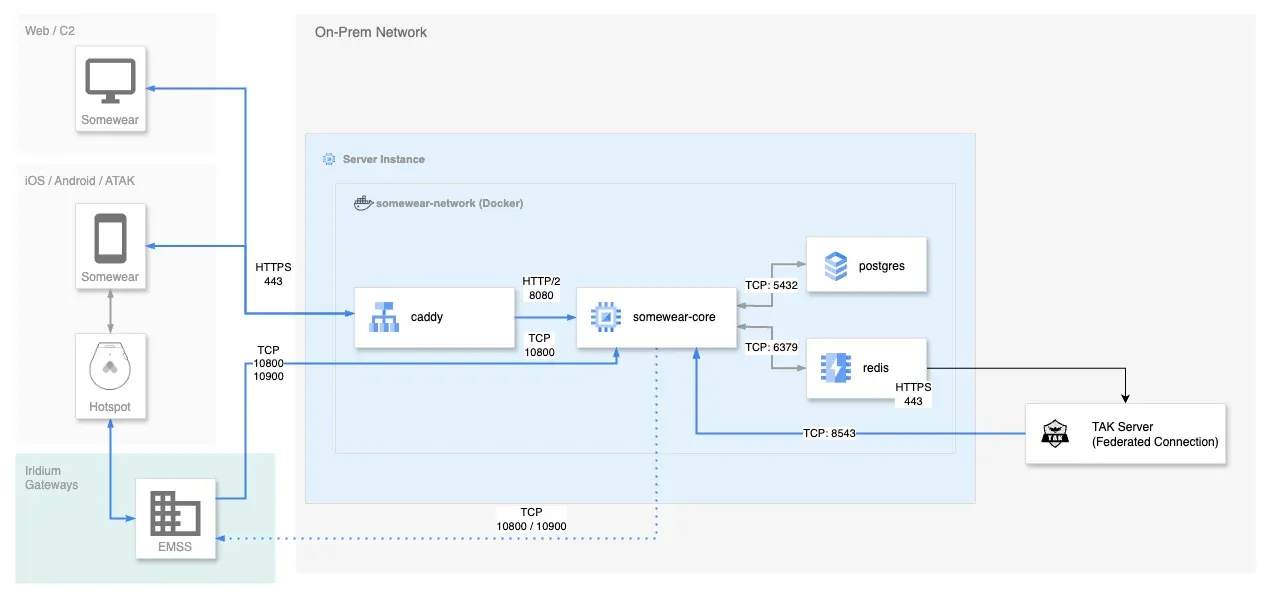Click the Docker whale icon
This screenshot has width=1264, height=597.
pyautogui.click(x=364, y=203)
